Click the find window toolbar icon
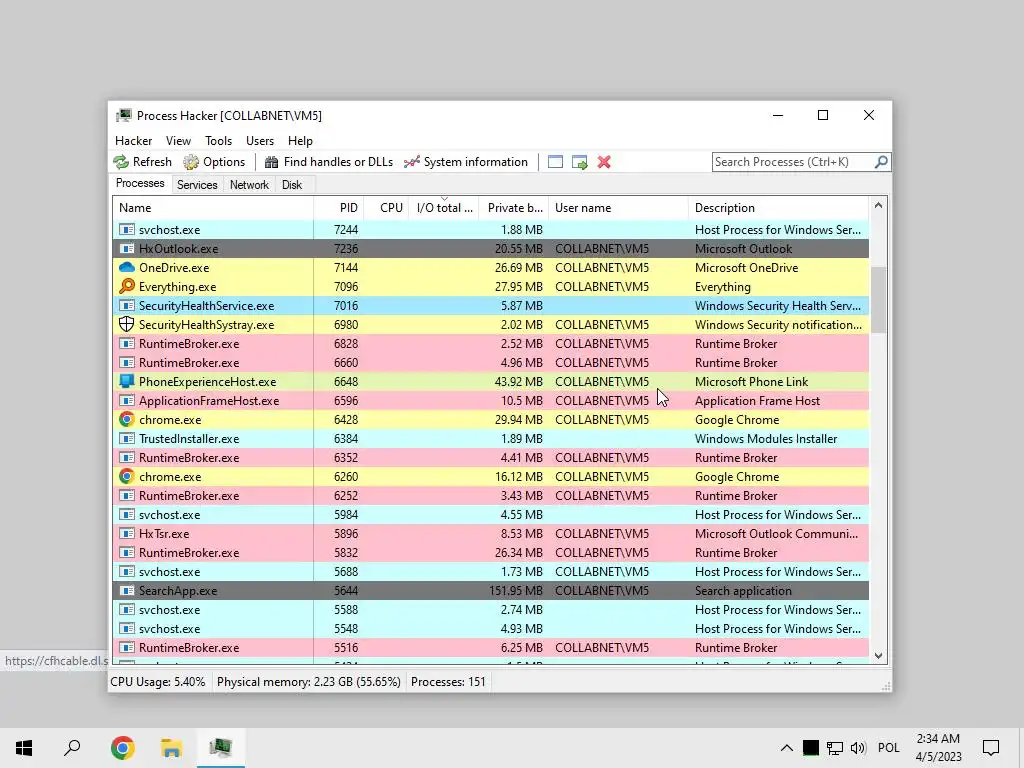Image resolution: width=1024 pixels, height=768 pixels. click(555, 162)
